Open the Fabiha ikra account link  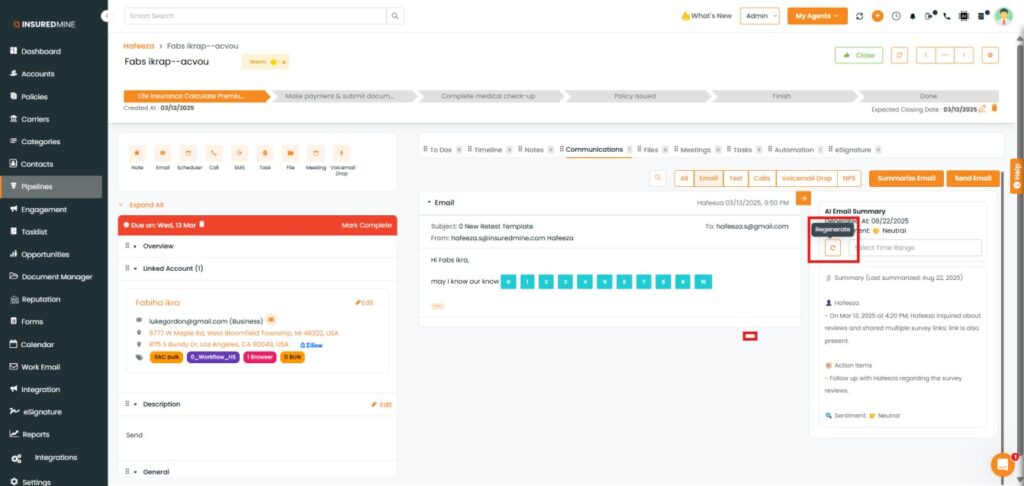(x=157, y=302)
